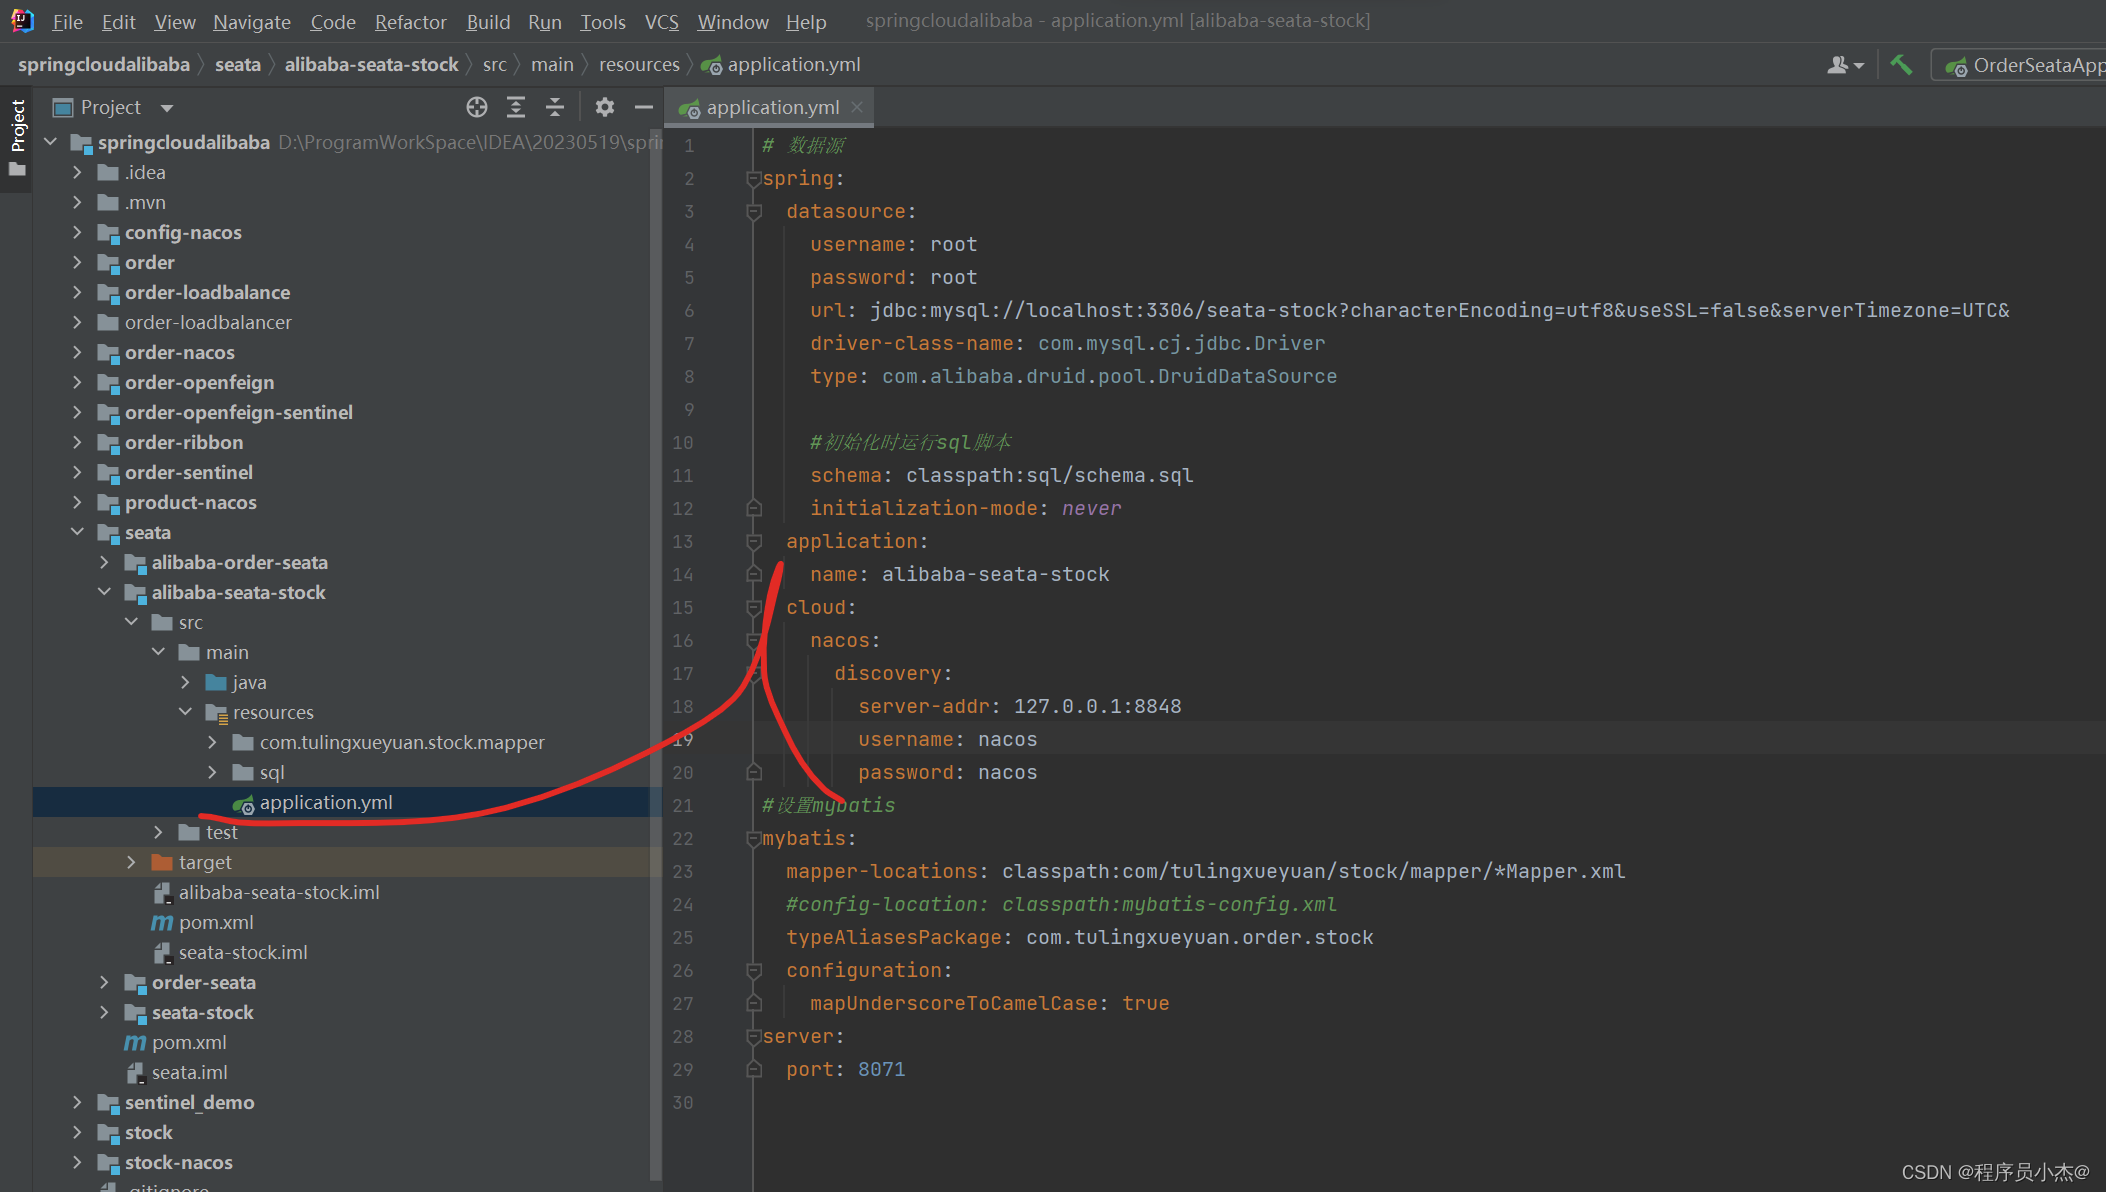Open the Refactor menu
2106x1192 pixels.
point(410,21)
